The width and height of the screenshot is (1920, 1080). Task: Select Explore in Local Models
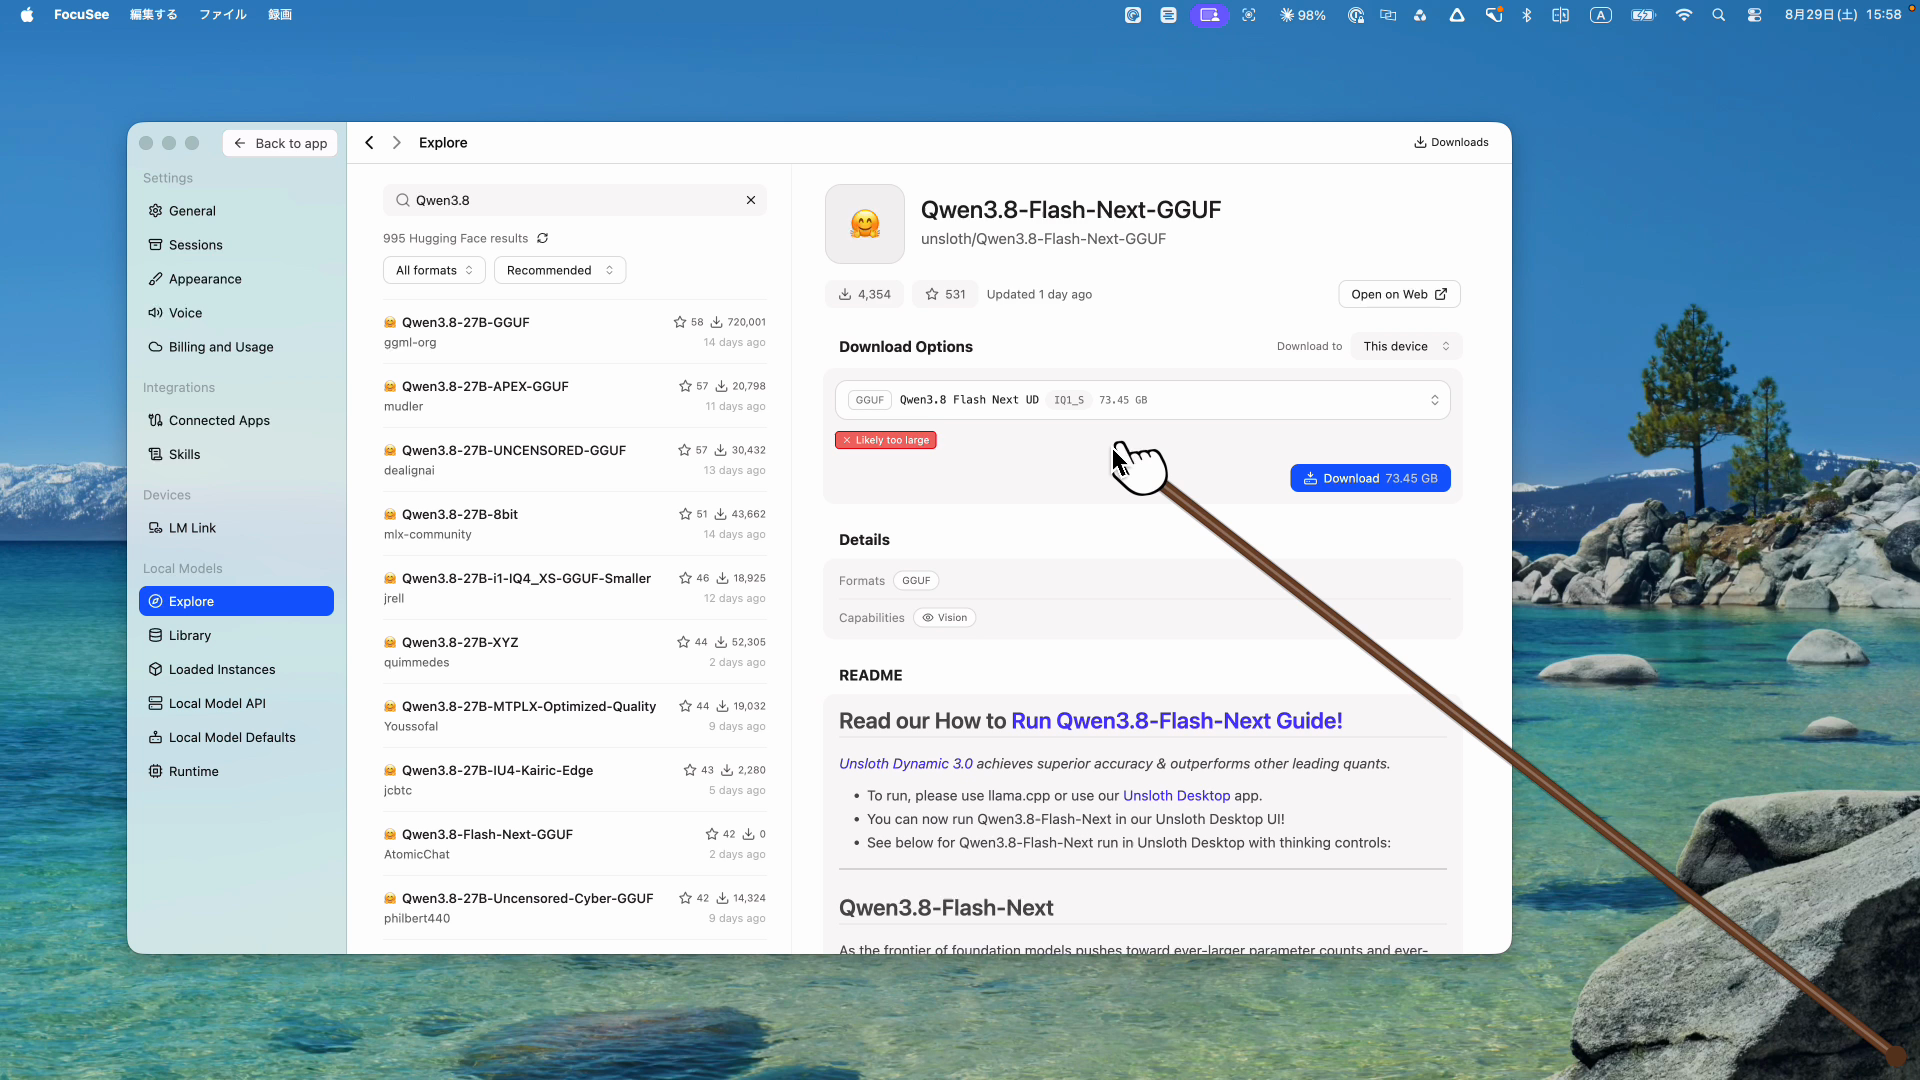point(236,601)
